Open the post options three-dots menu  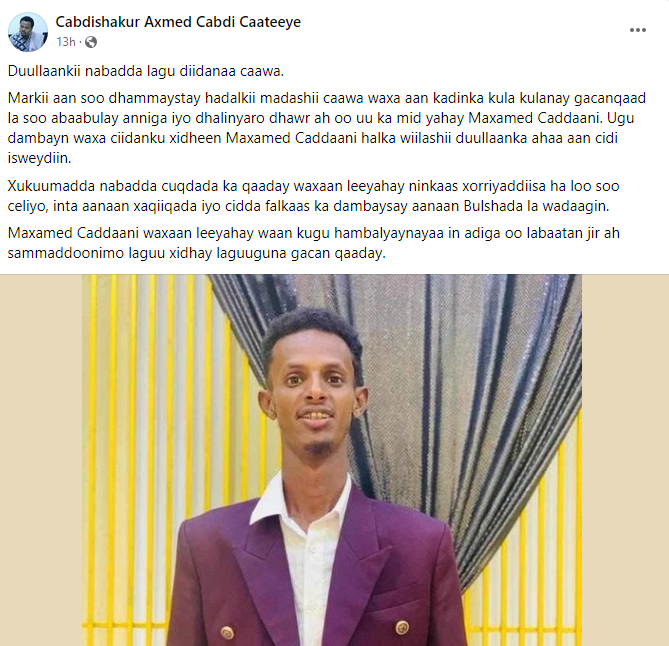coord(637,30)
